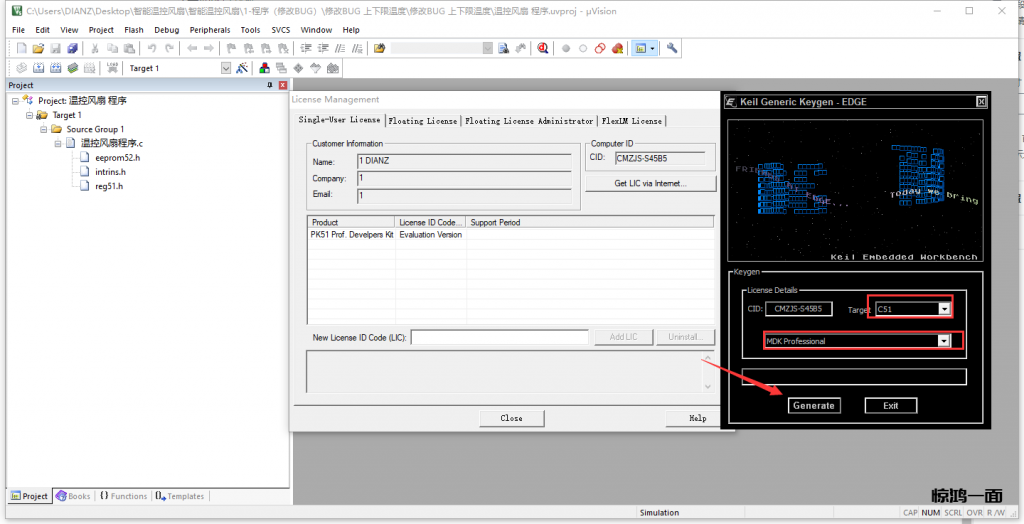Switch to the Floating License tab
This screenshot has height=524, width=1024.
422,121
